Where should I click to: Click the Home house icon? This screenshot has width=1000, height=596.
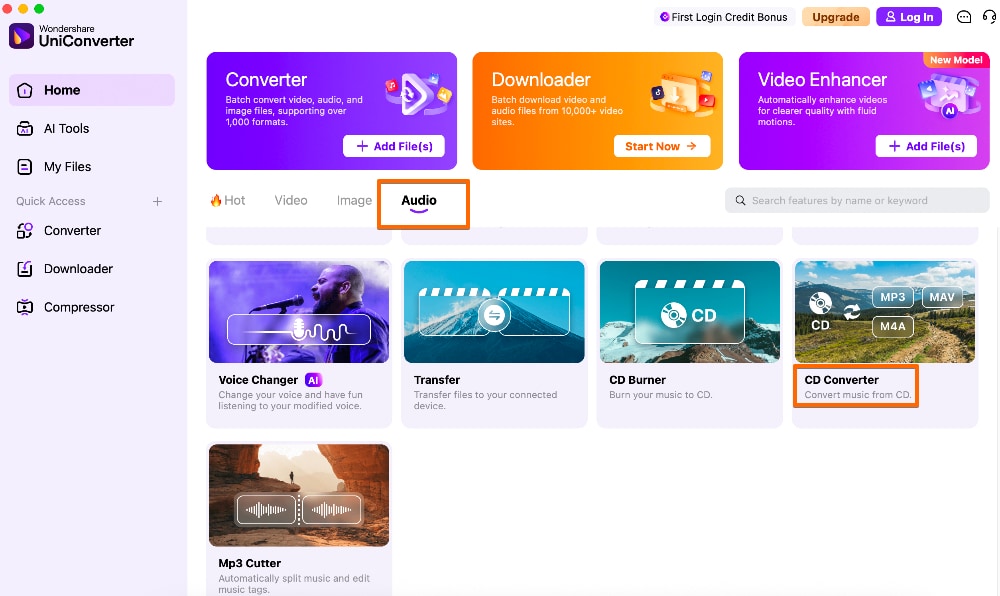pos(24,90)
